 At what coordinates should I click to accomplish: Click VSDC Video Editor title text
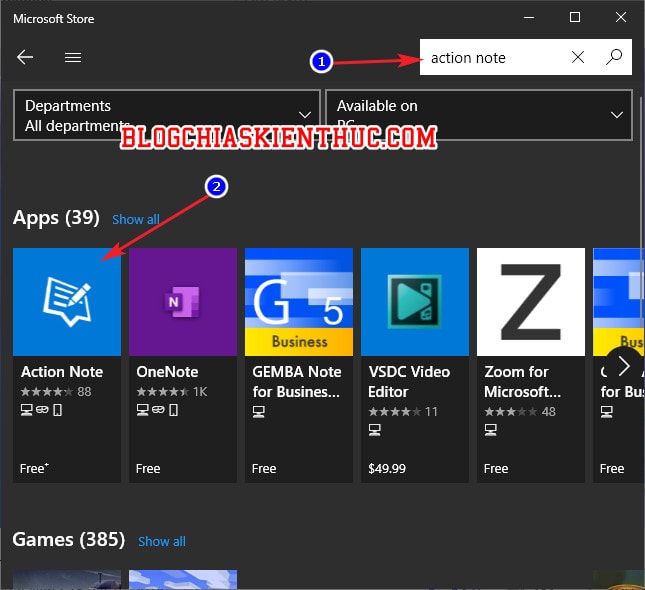pos(409,382)
